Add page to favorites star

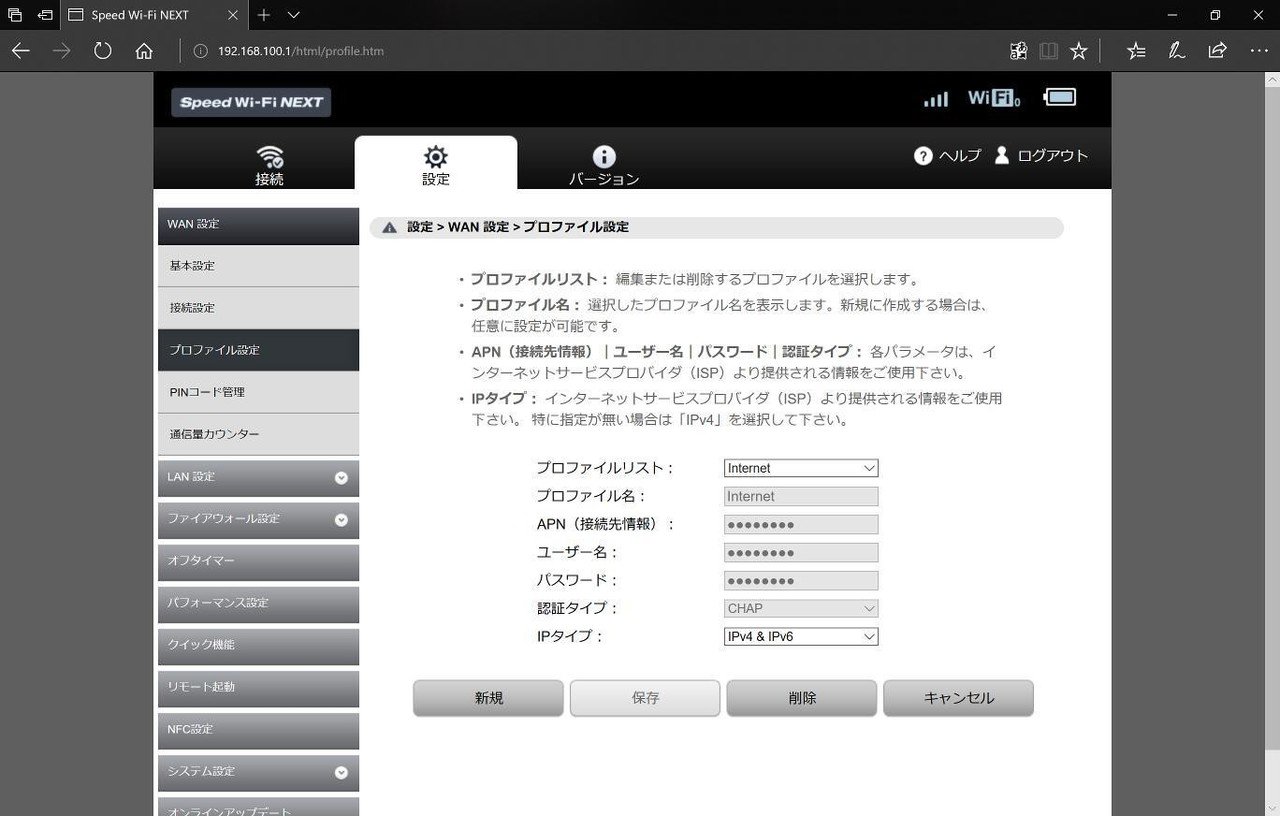coord(1078,51)
